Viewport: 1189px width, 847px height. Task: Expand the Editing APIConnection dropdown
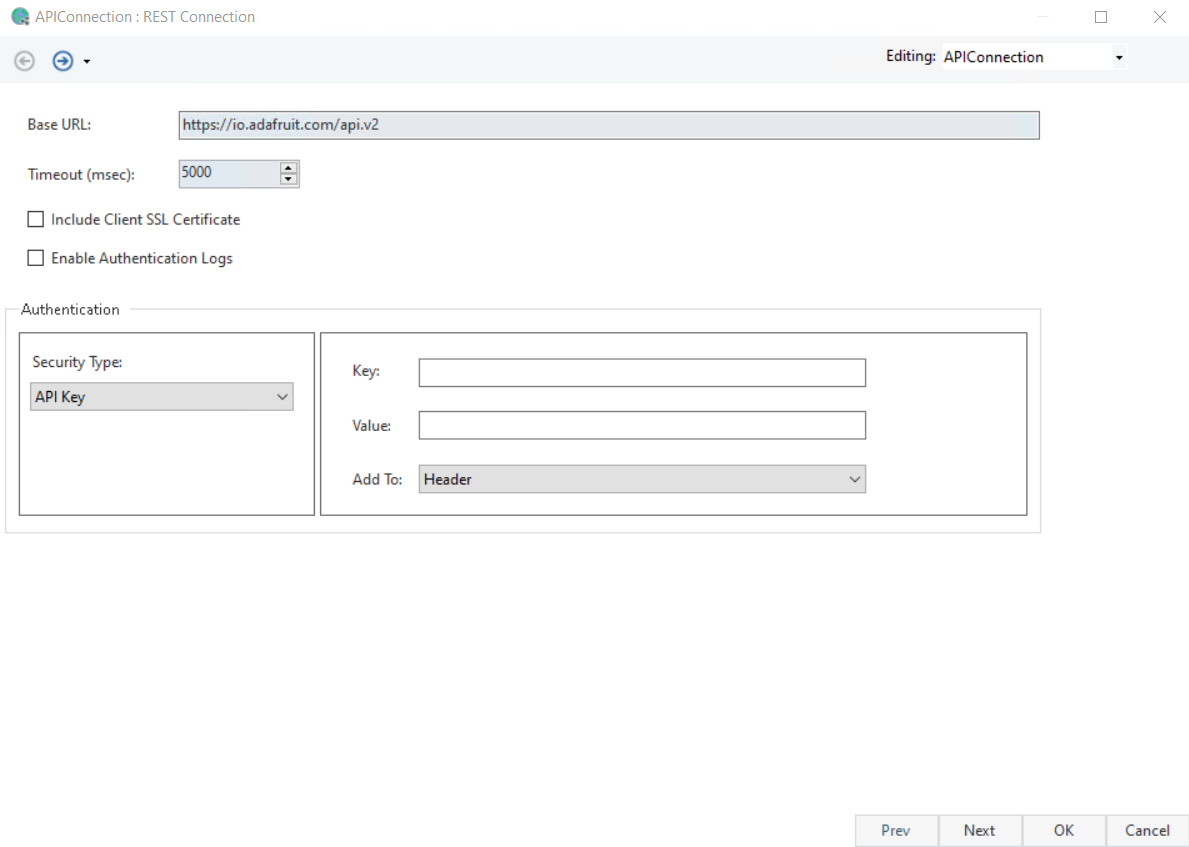coord(1118,58)
